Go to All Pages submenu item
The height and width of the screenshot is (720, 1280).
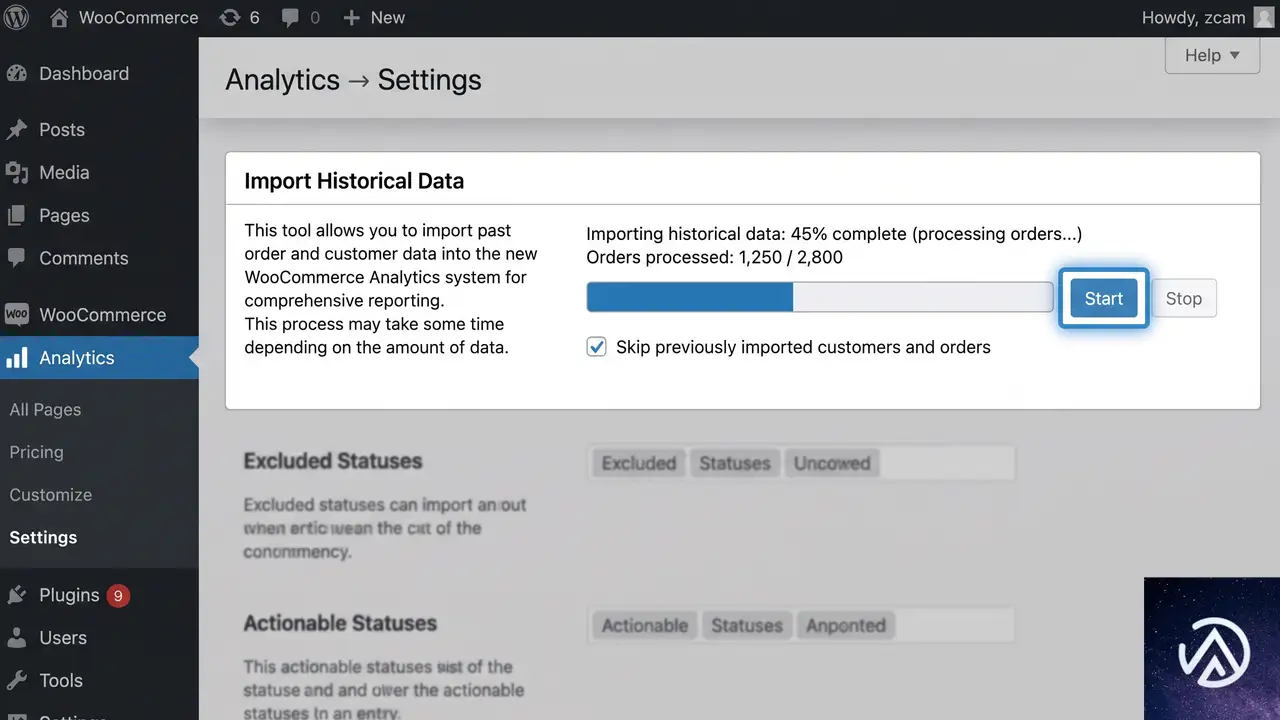45,409
